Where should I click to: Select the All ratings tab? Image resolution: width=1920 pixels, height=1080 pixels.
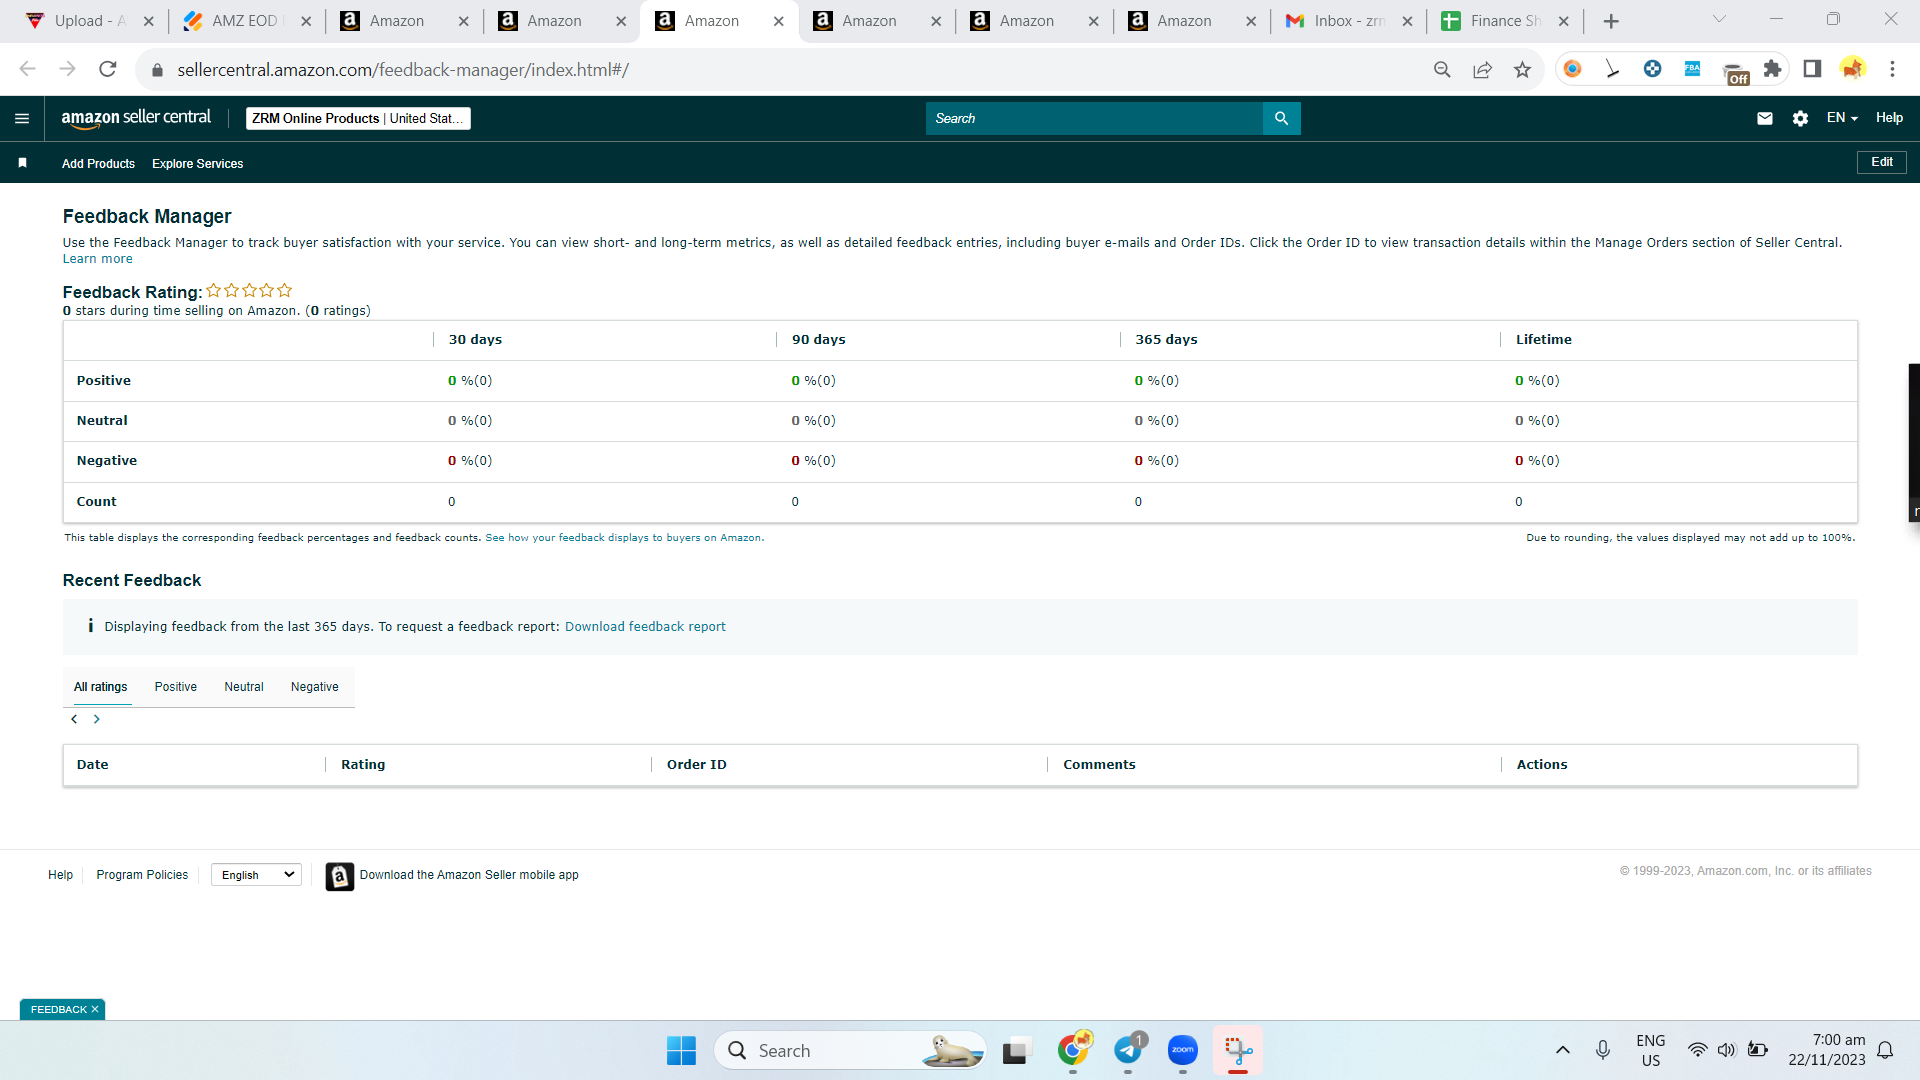(101, 687)
